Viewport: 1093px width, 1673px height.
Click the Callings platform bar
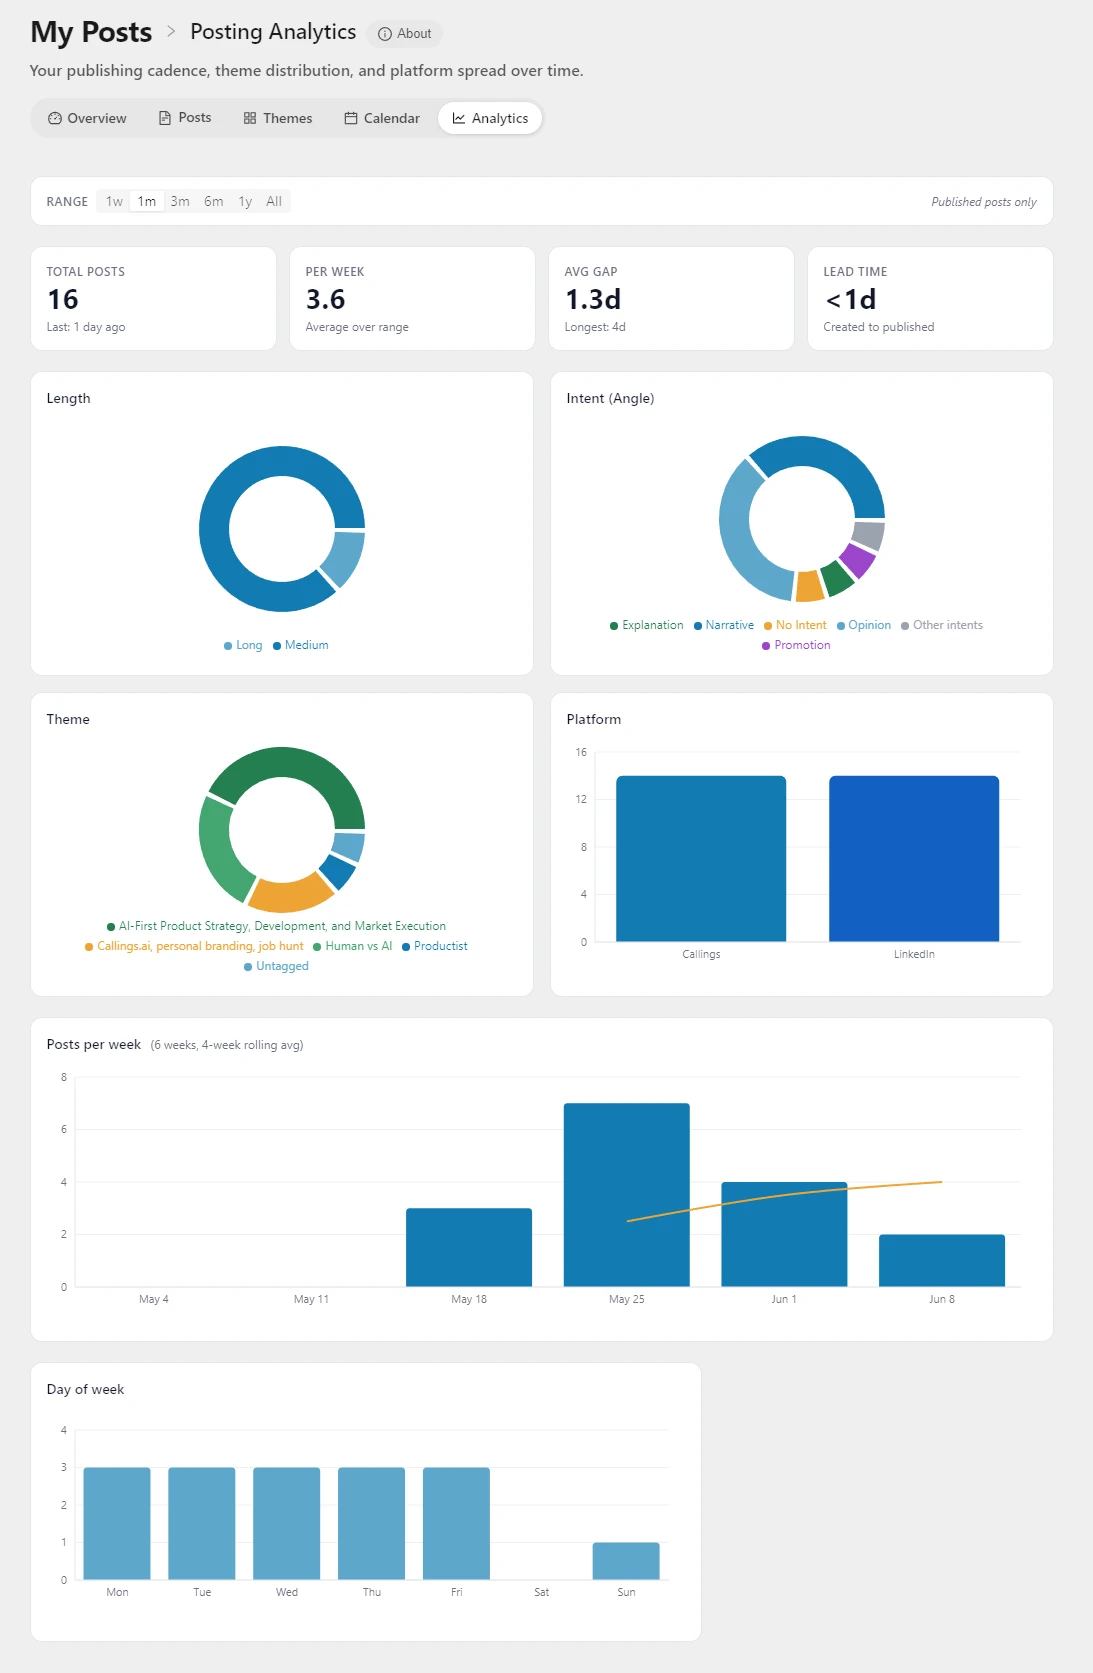pyautogui.click(x=701, y=859)
